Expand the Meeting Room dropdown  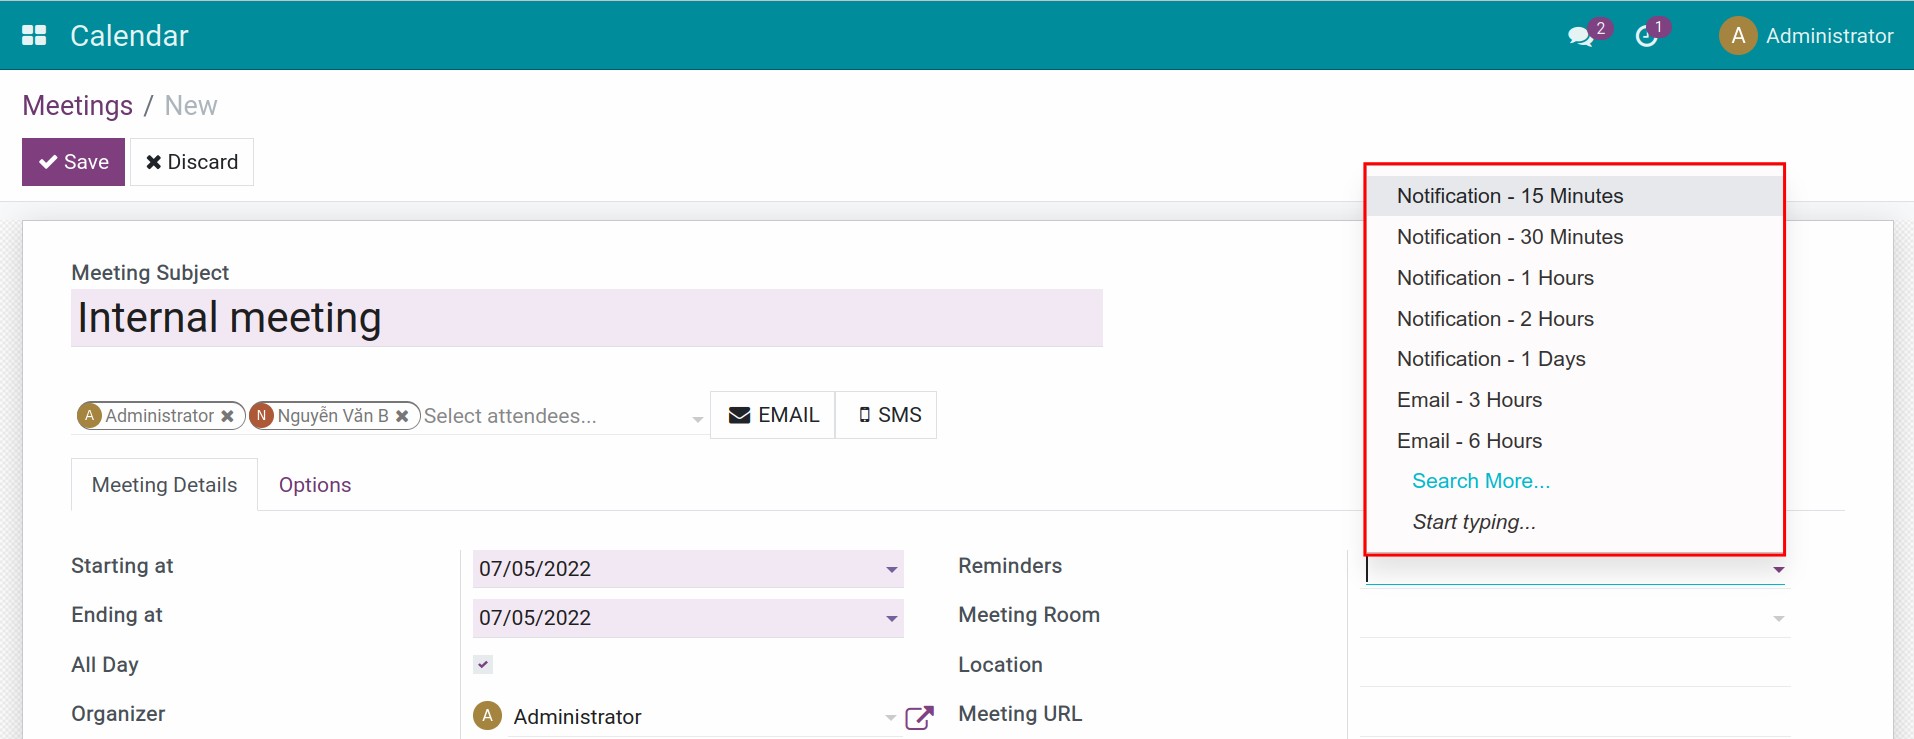pos(1778,619)
